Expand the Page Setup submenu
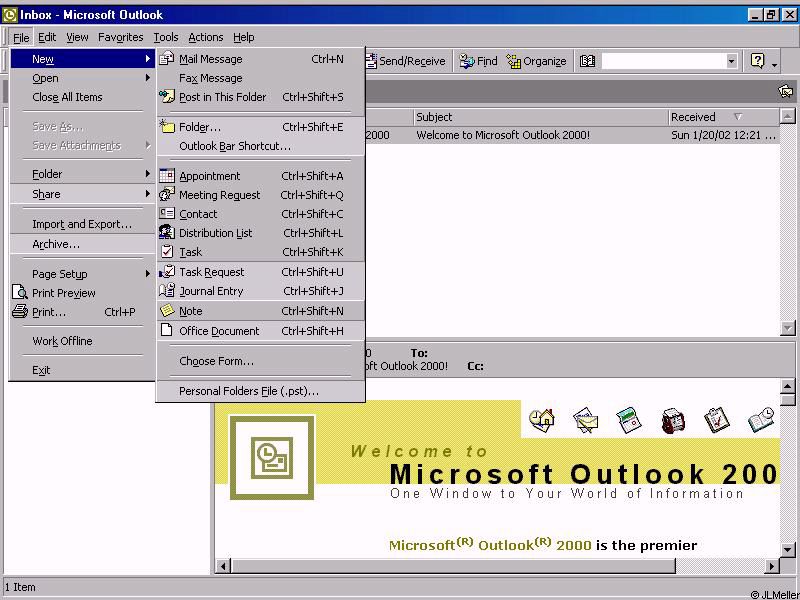Screen dimensions: 800x600 [x=83, y=273]
